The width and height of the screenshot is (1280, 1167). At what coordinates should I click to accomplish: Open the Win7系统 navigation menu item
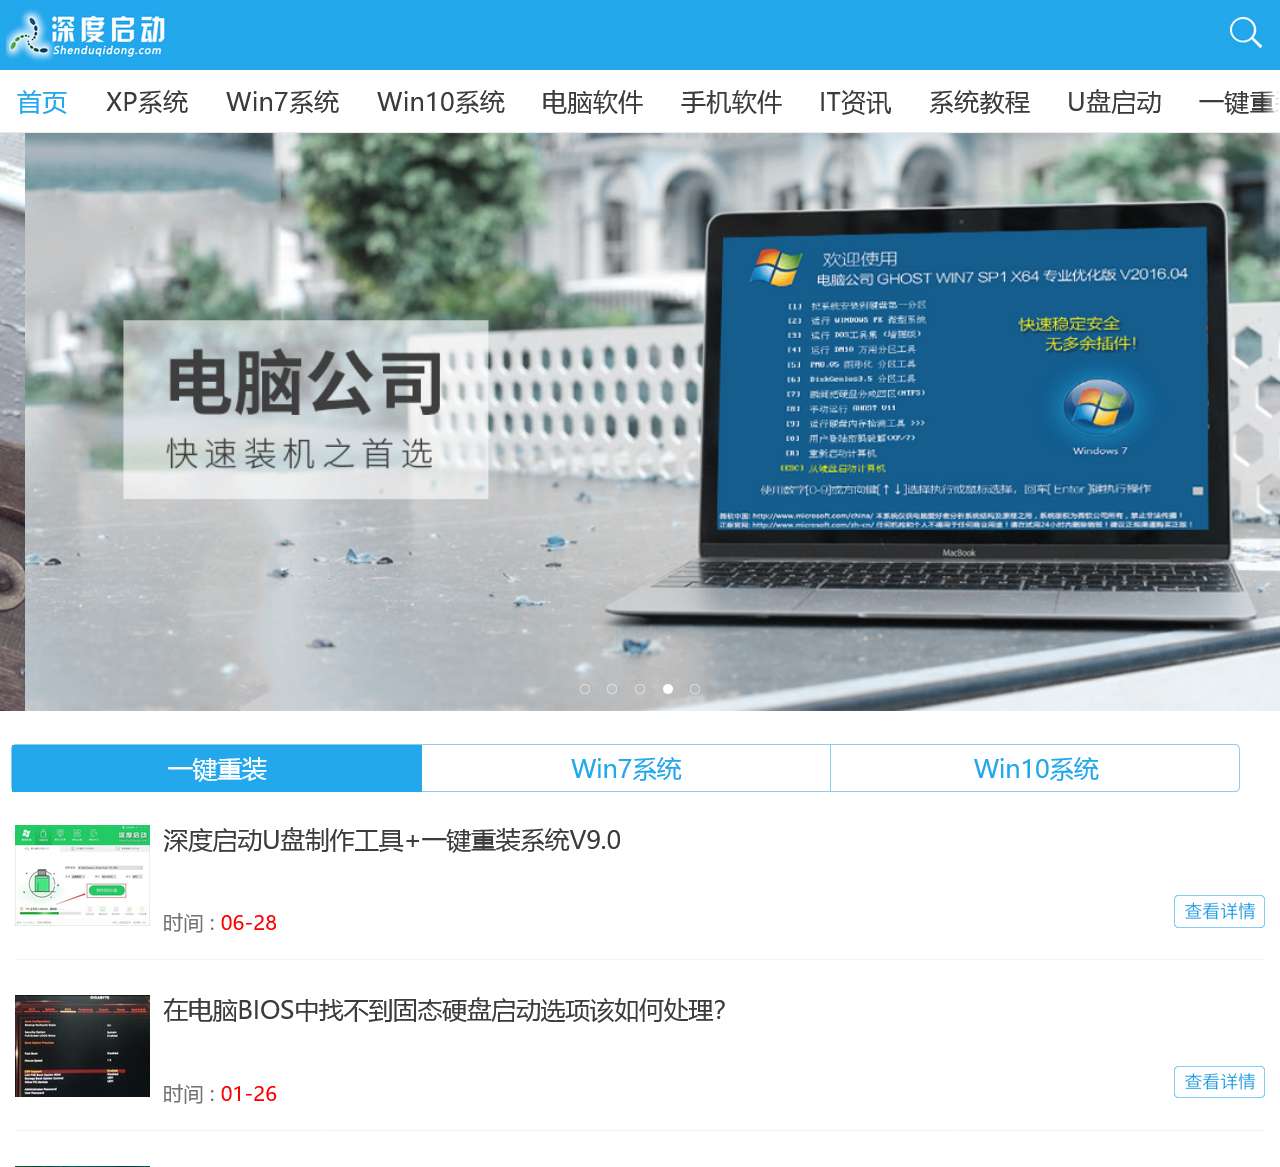pos(283,102)
